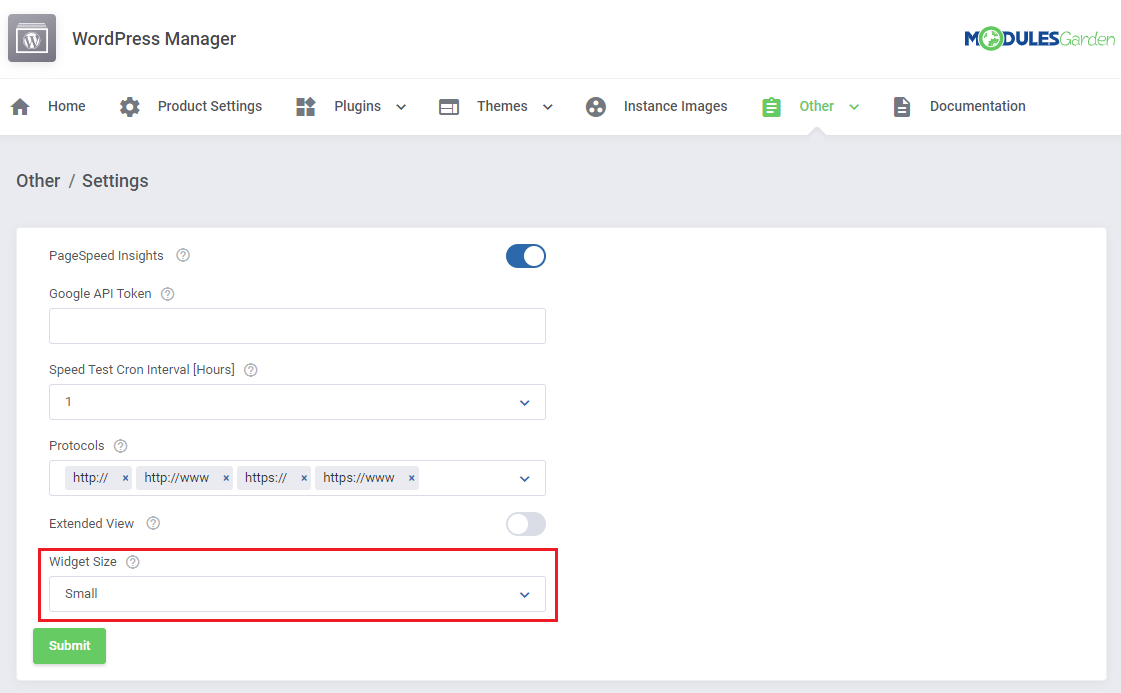Click the PageSpeed Insights label
This screenshot has height=693, width=1121.
point(106,256)
